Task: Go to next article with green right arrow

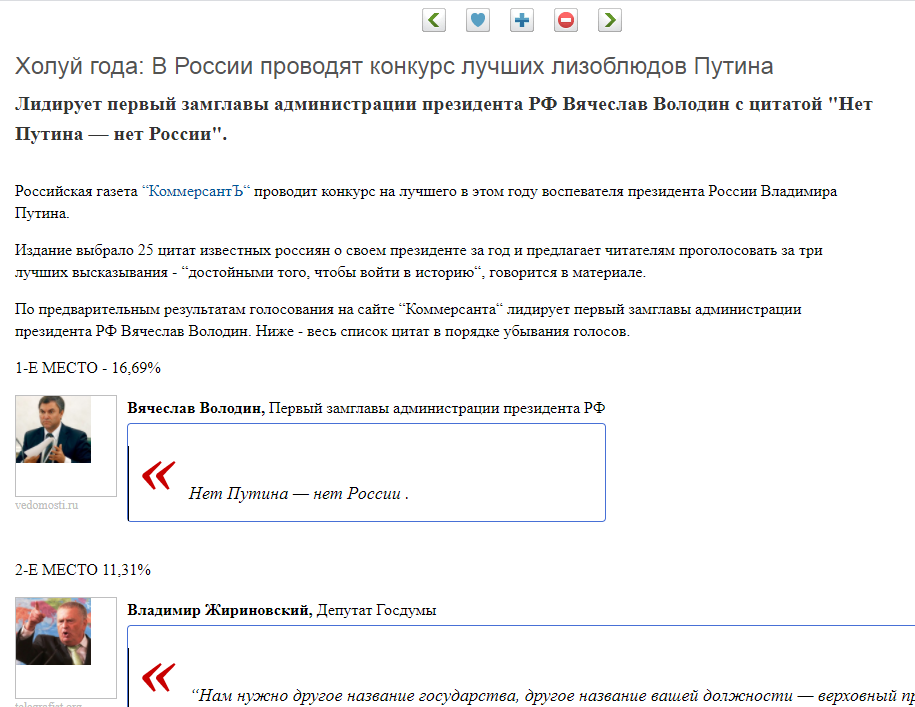Action: (x=610, y=19)
